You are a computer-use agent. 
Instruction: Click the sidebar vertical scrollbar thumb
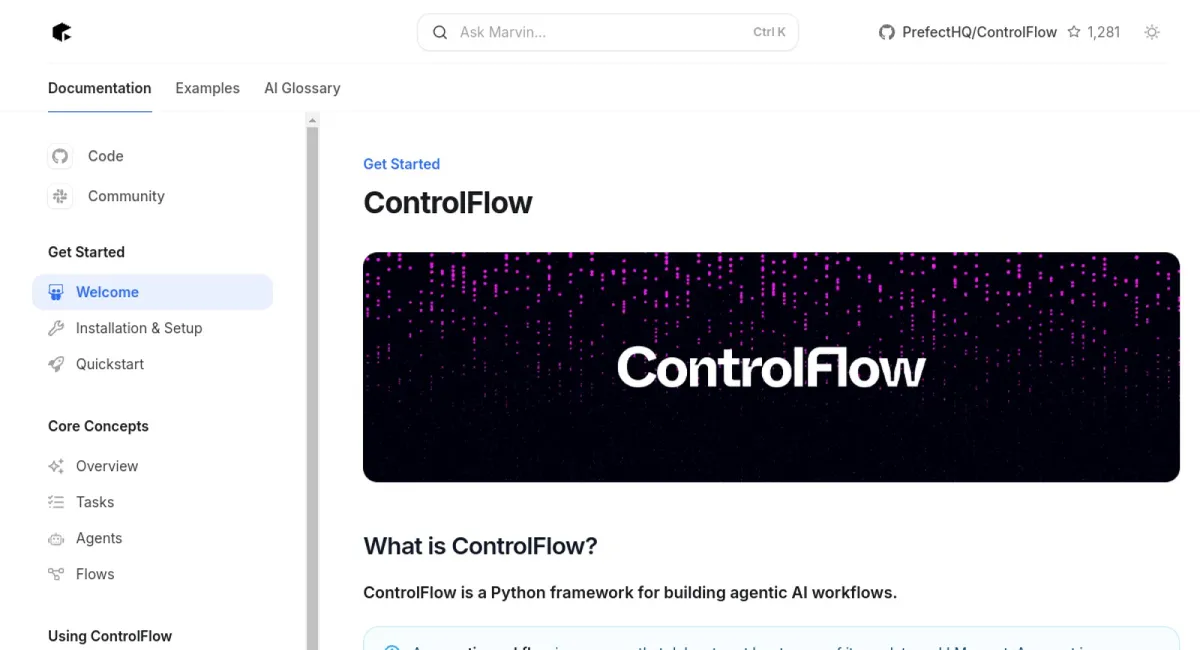click(x=312, y=388)
